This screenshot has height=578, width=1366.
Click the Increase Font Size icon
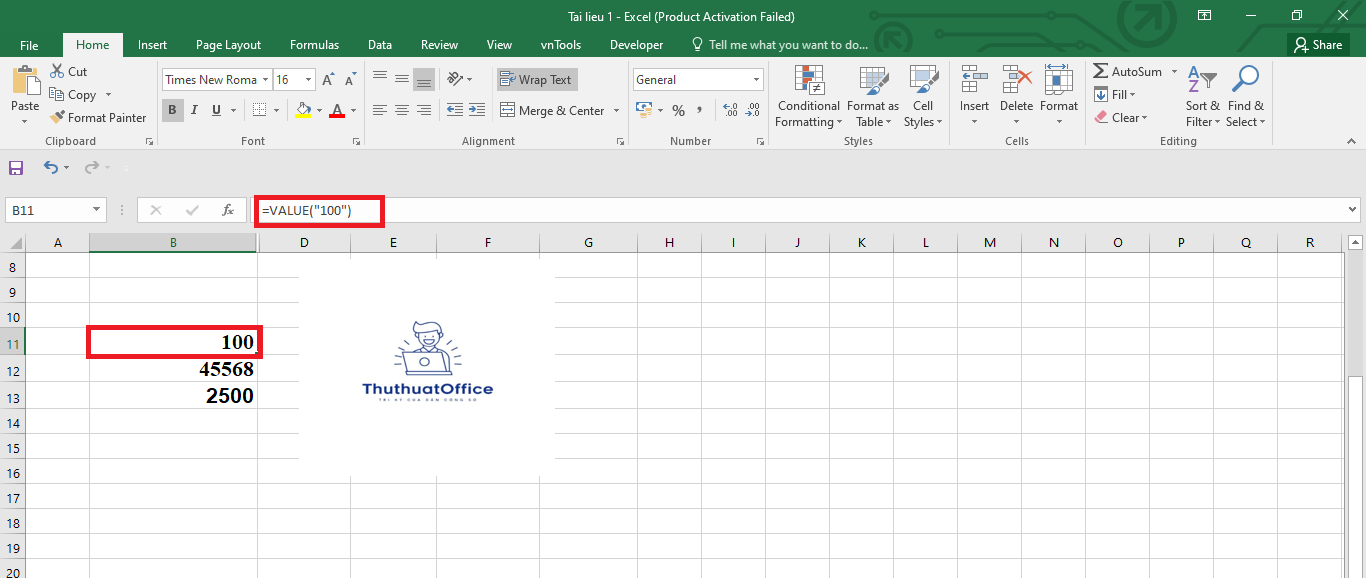point(328,80)
